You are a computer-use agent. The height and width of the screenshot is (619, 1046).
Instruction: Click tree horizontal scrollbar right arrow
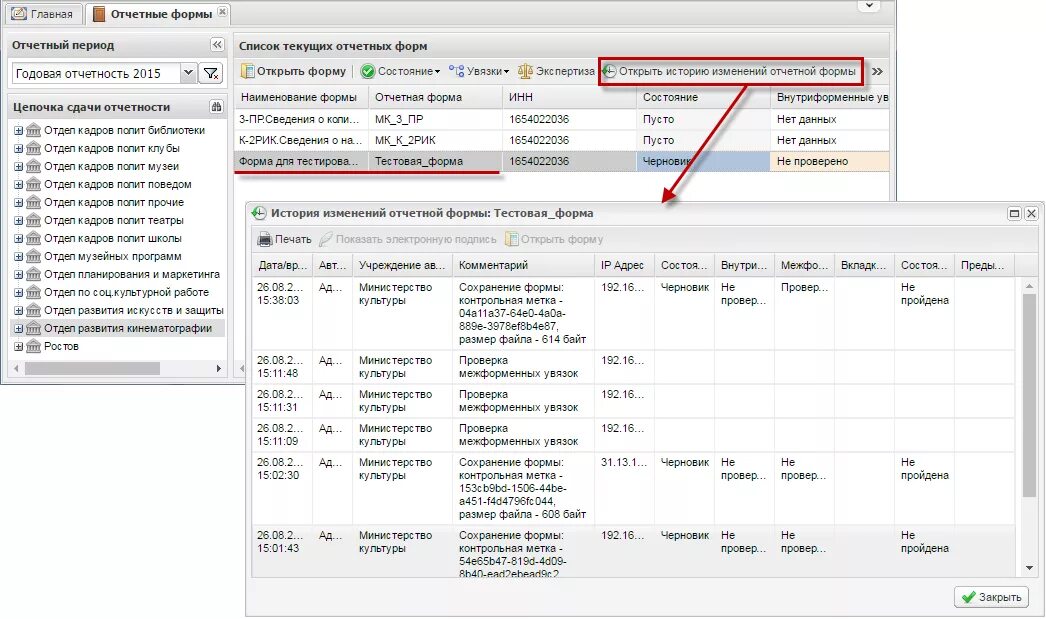coord(218,368)
